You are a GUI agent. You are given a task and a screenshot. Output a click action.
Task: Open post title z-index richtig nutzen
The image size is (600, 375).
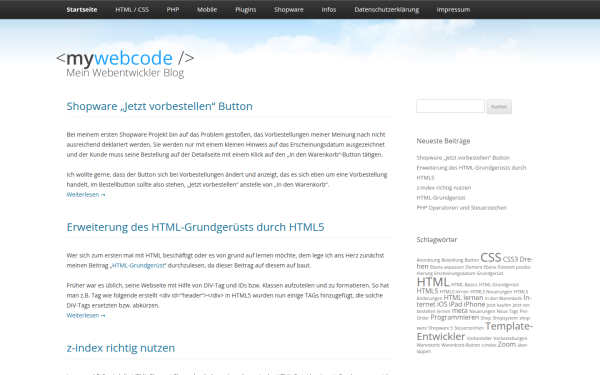121,348
